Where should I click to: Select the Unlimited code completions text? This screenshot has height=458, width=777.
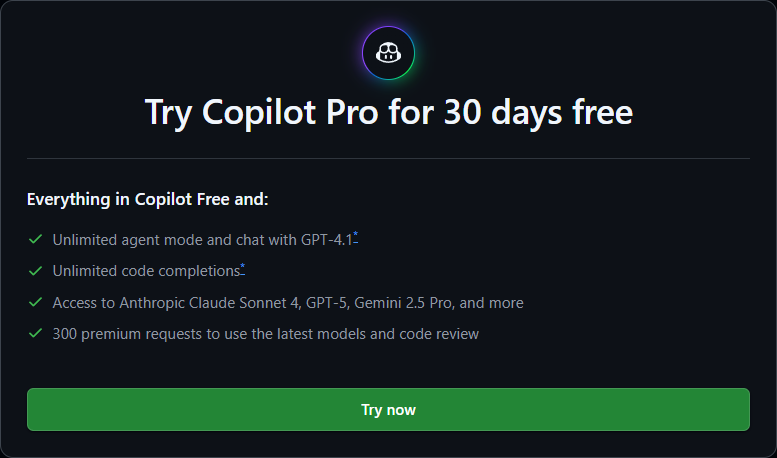[145, 271]
